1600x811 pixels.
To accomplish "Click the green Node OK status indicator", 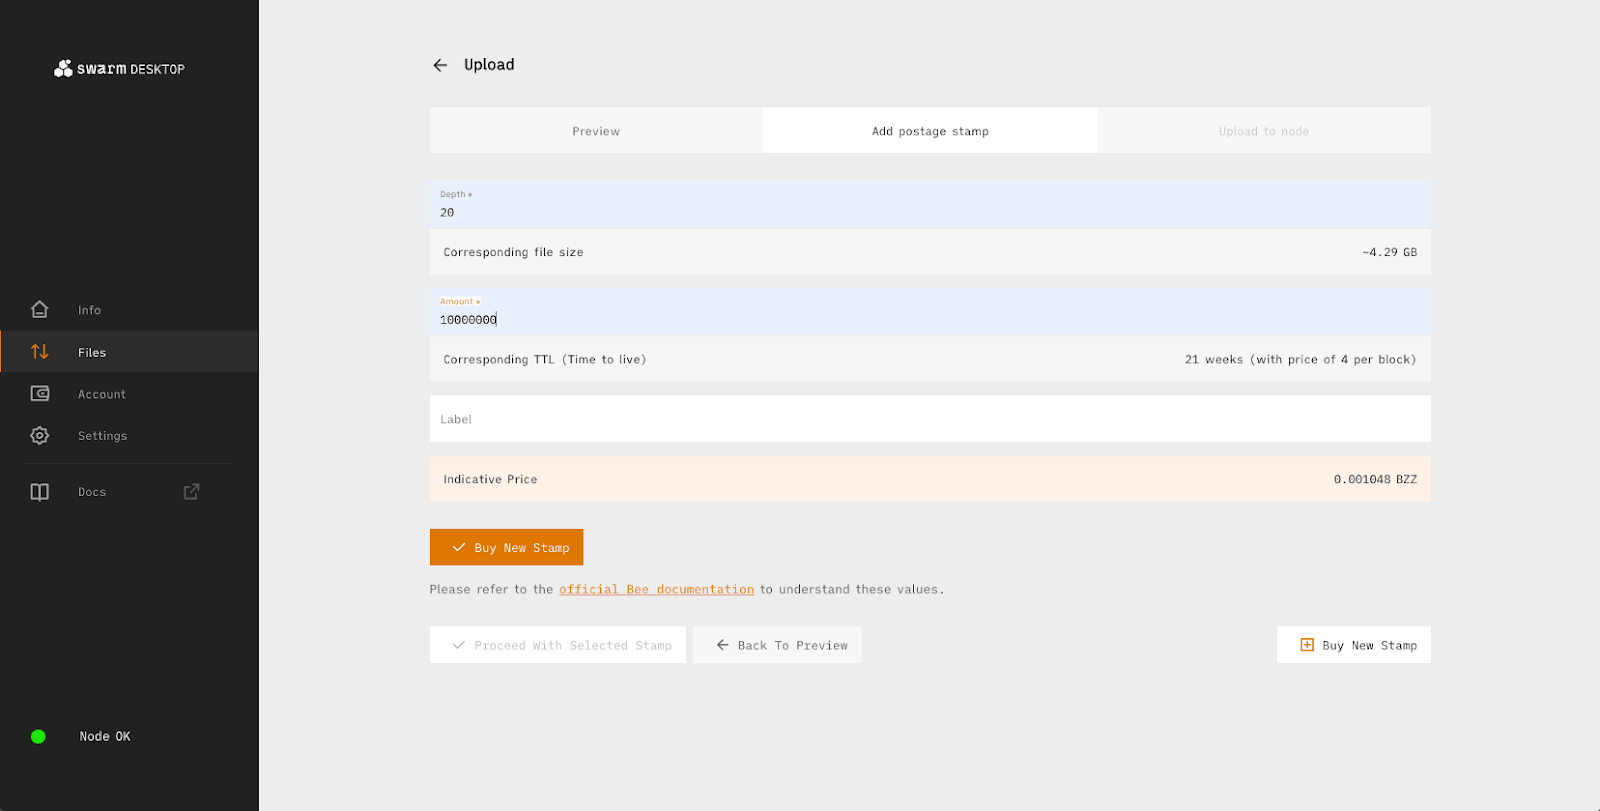I will click(x=38, y=737).
